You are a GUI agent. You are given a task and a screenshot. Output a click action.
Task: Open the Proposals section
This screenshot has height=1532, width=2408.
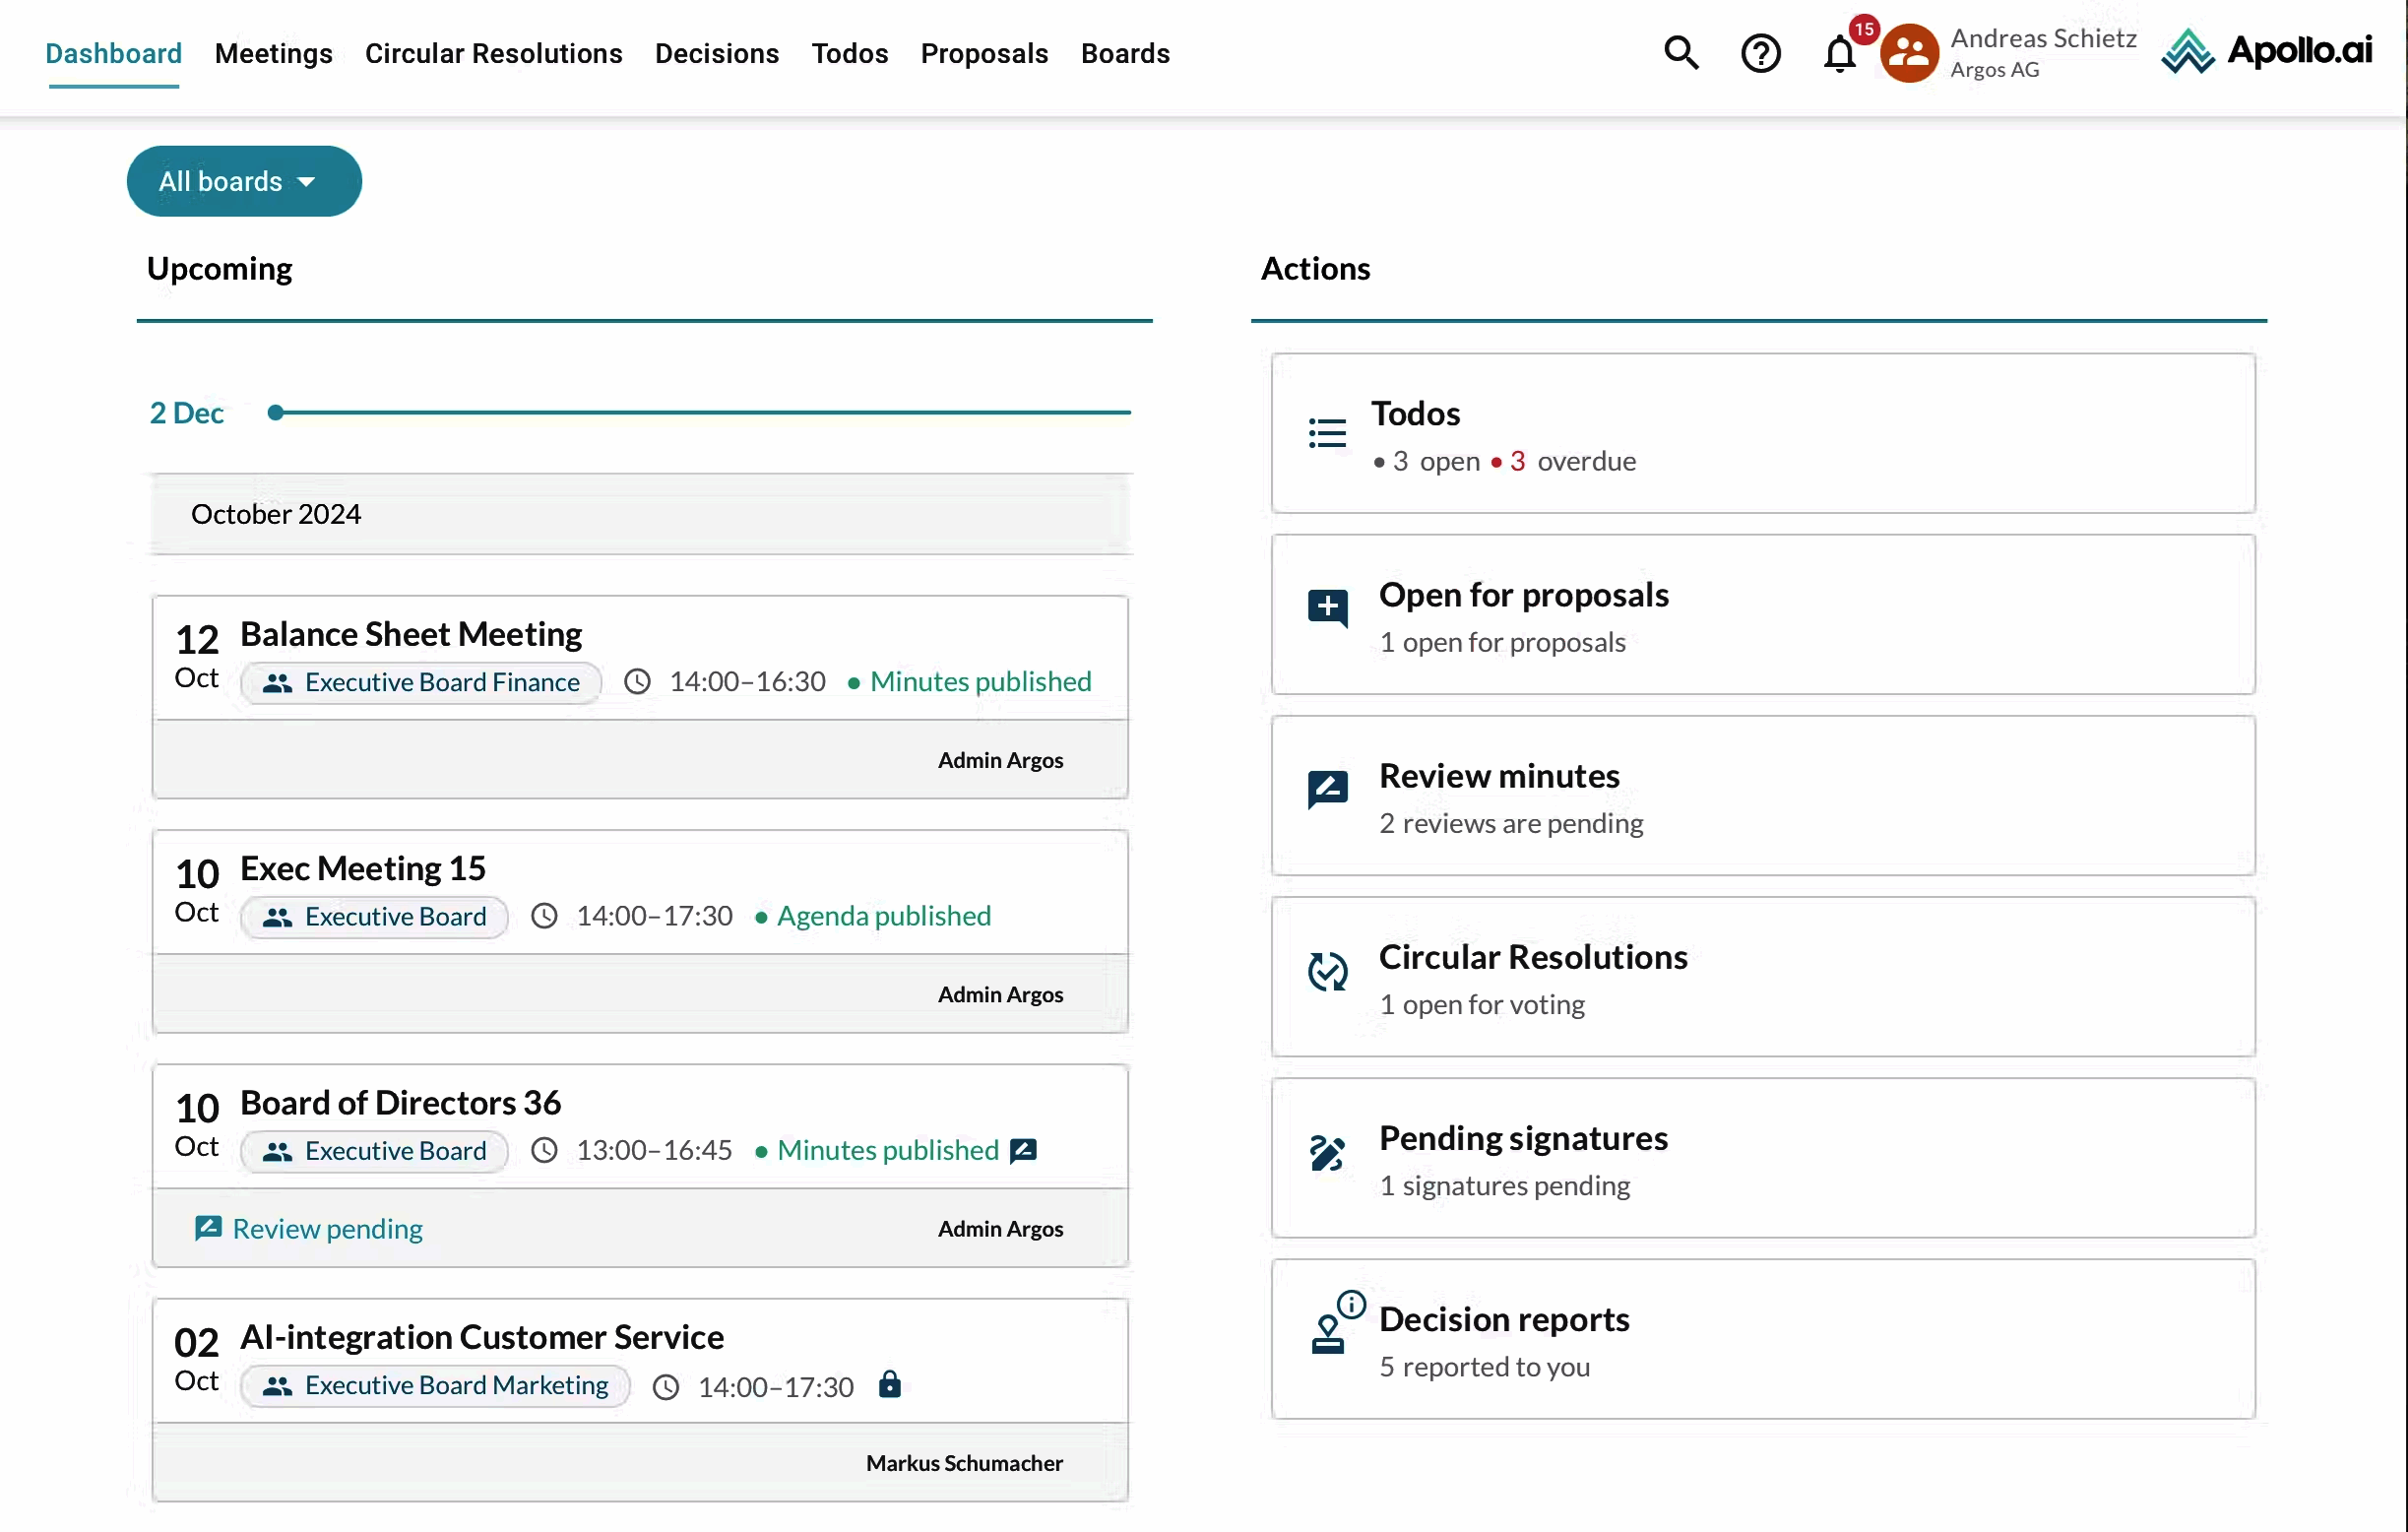coord(984,53)
